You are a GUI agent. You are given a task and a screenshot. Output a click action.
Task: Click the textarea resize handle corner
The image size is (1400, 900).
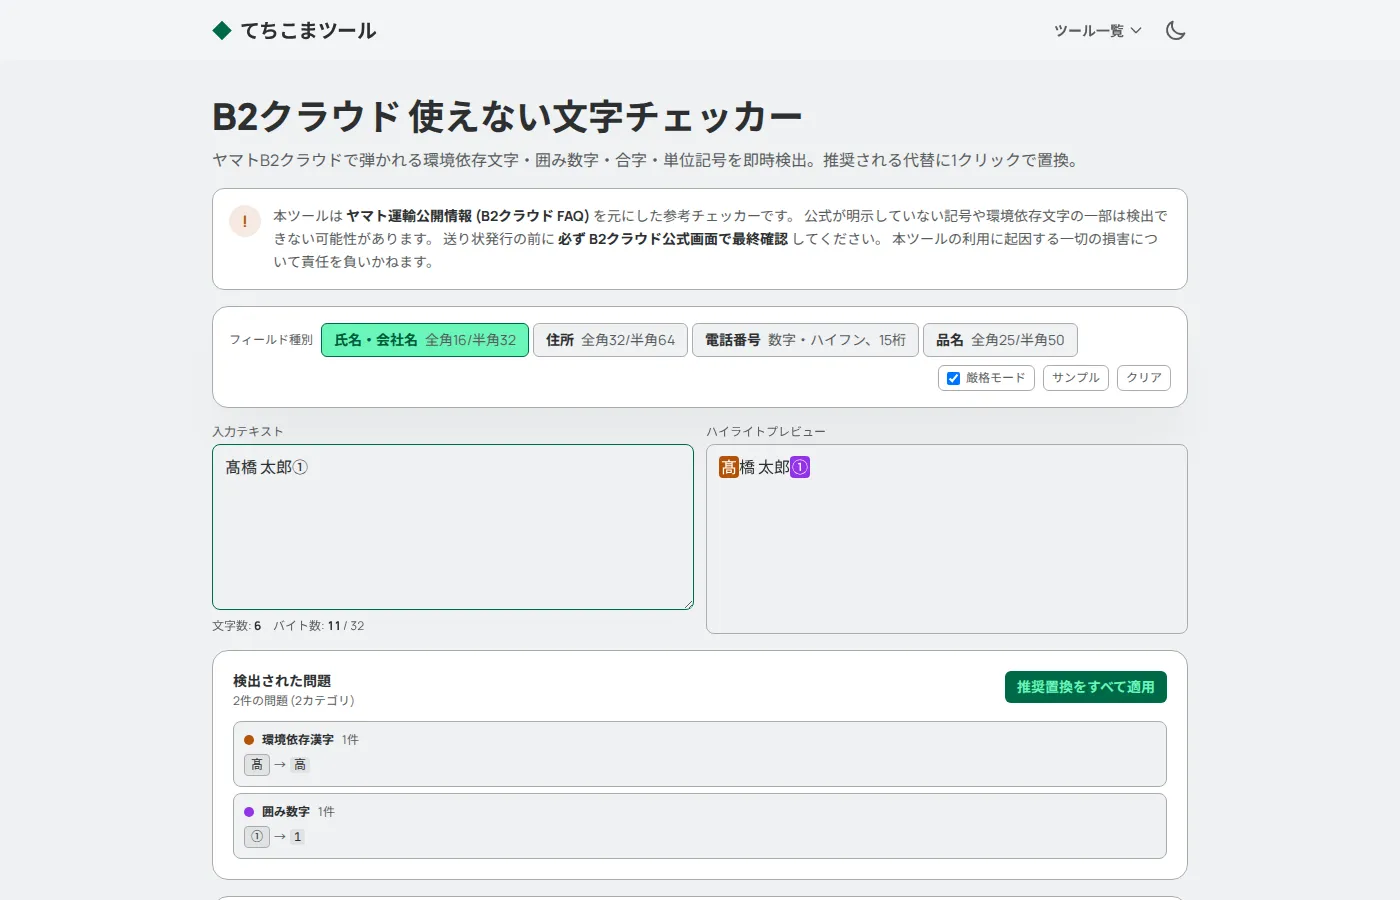coord(688,604)
